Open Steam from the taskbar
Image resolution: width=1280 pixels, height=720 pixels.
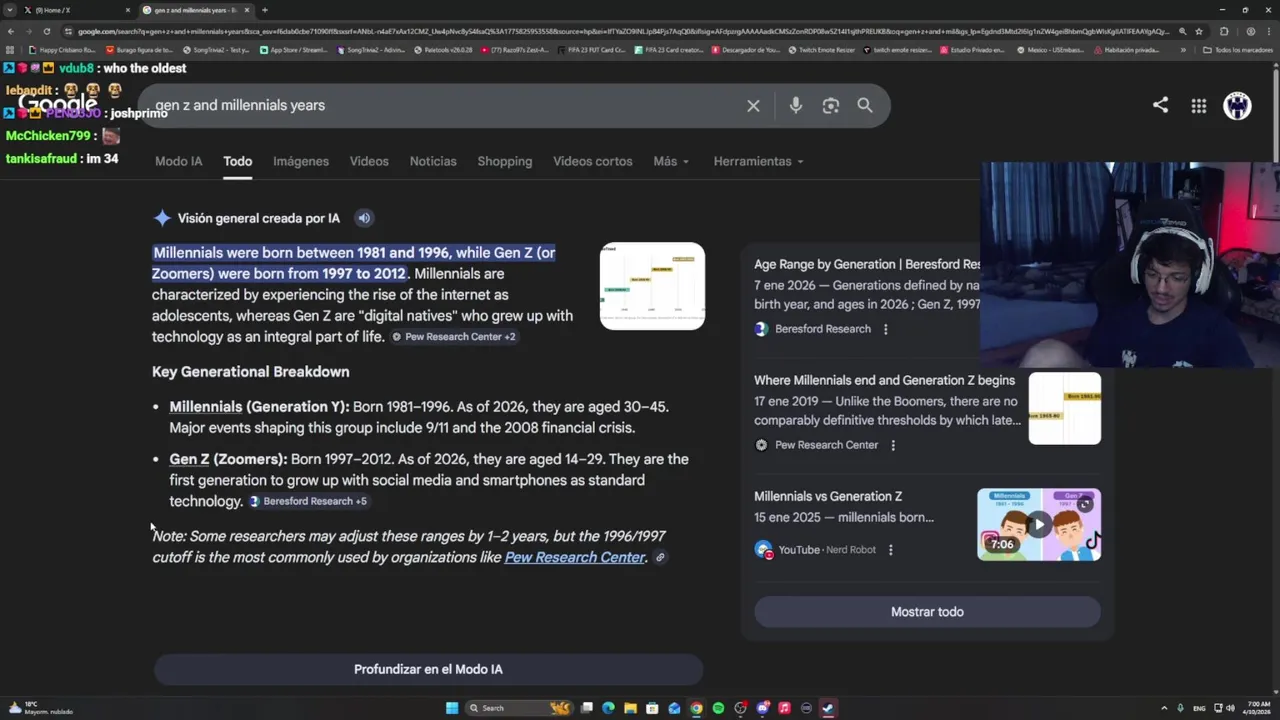point(828,708)
